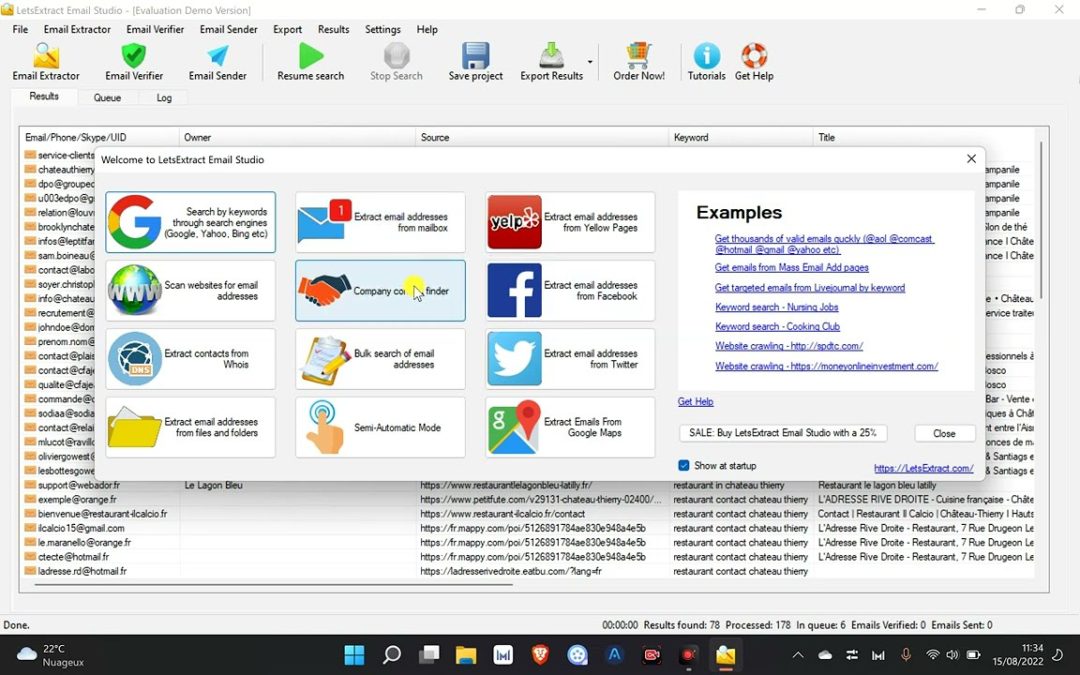Open the Email Sender menu
1080x675 pixels.
229,30
